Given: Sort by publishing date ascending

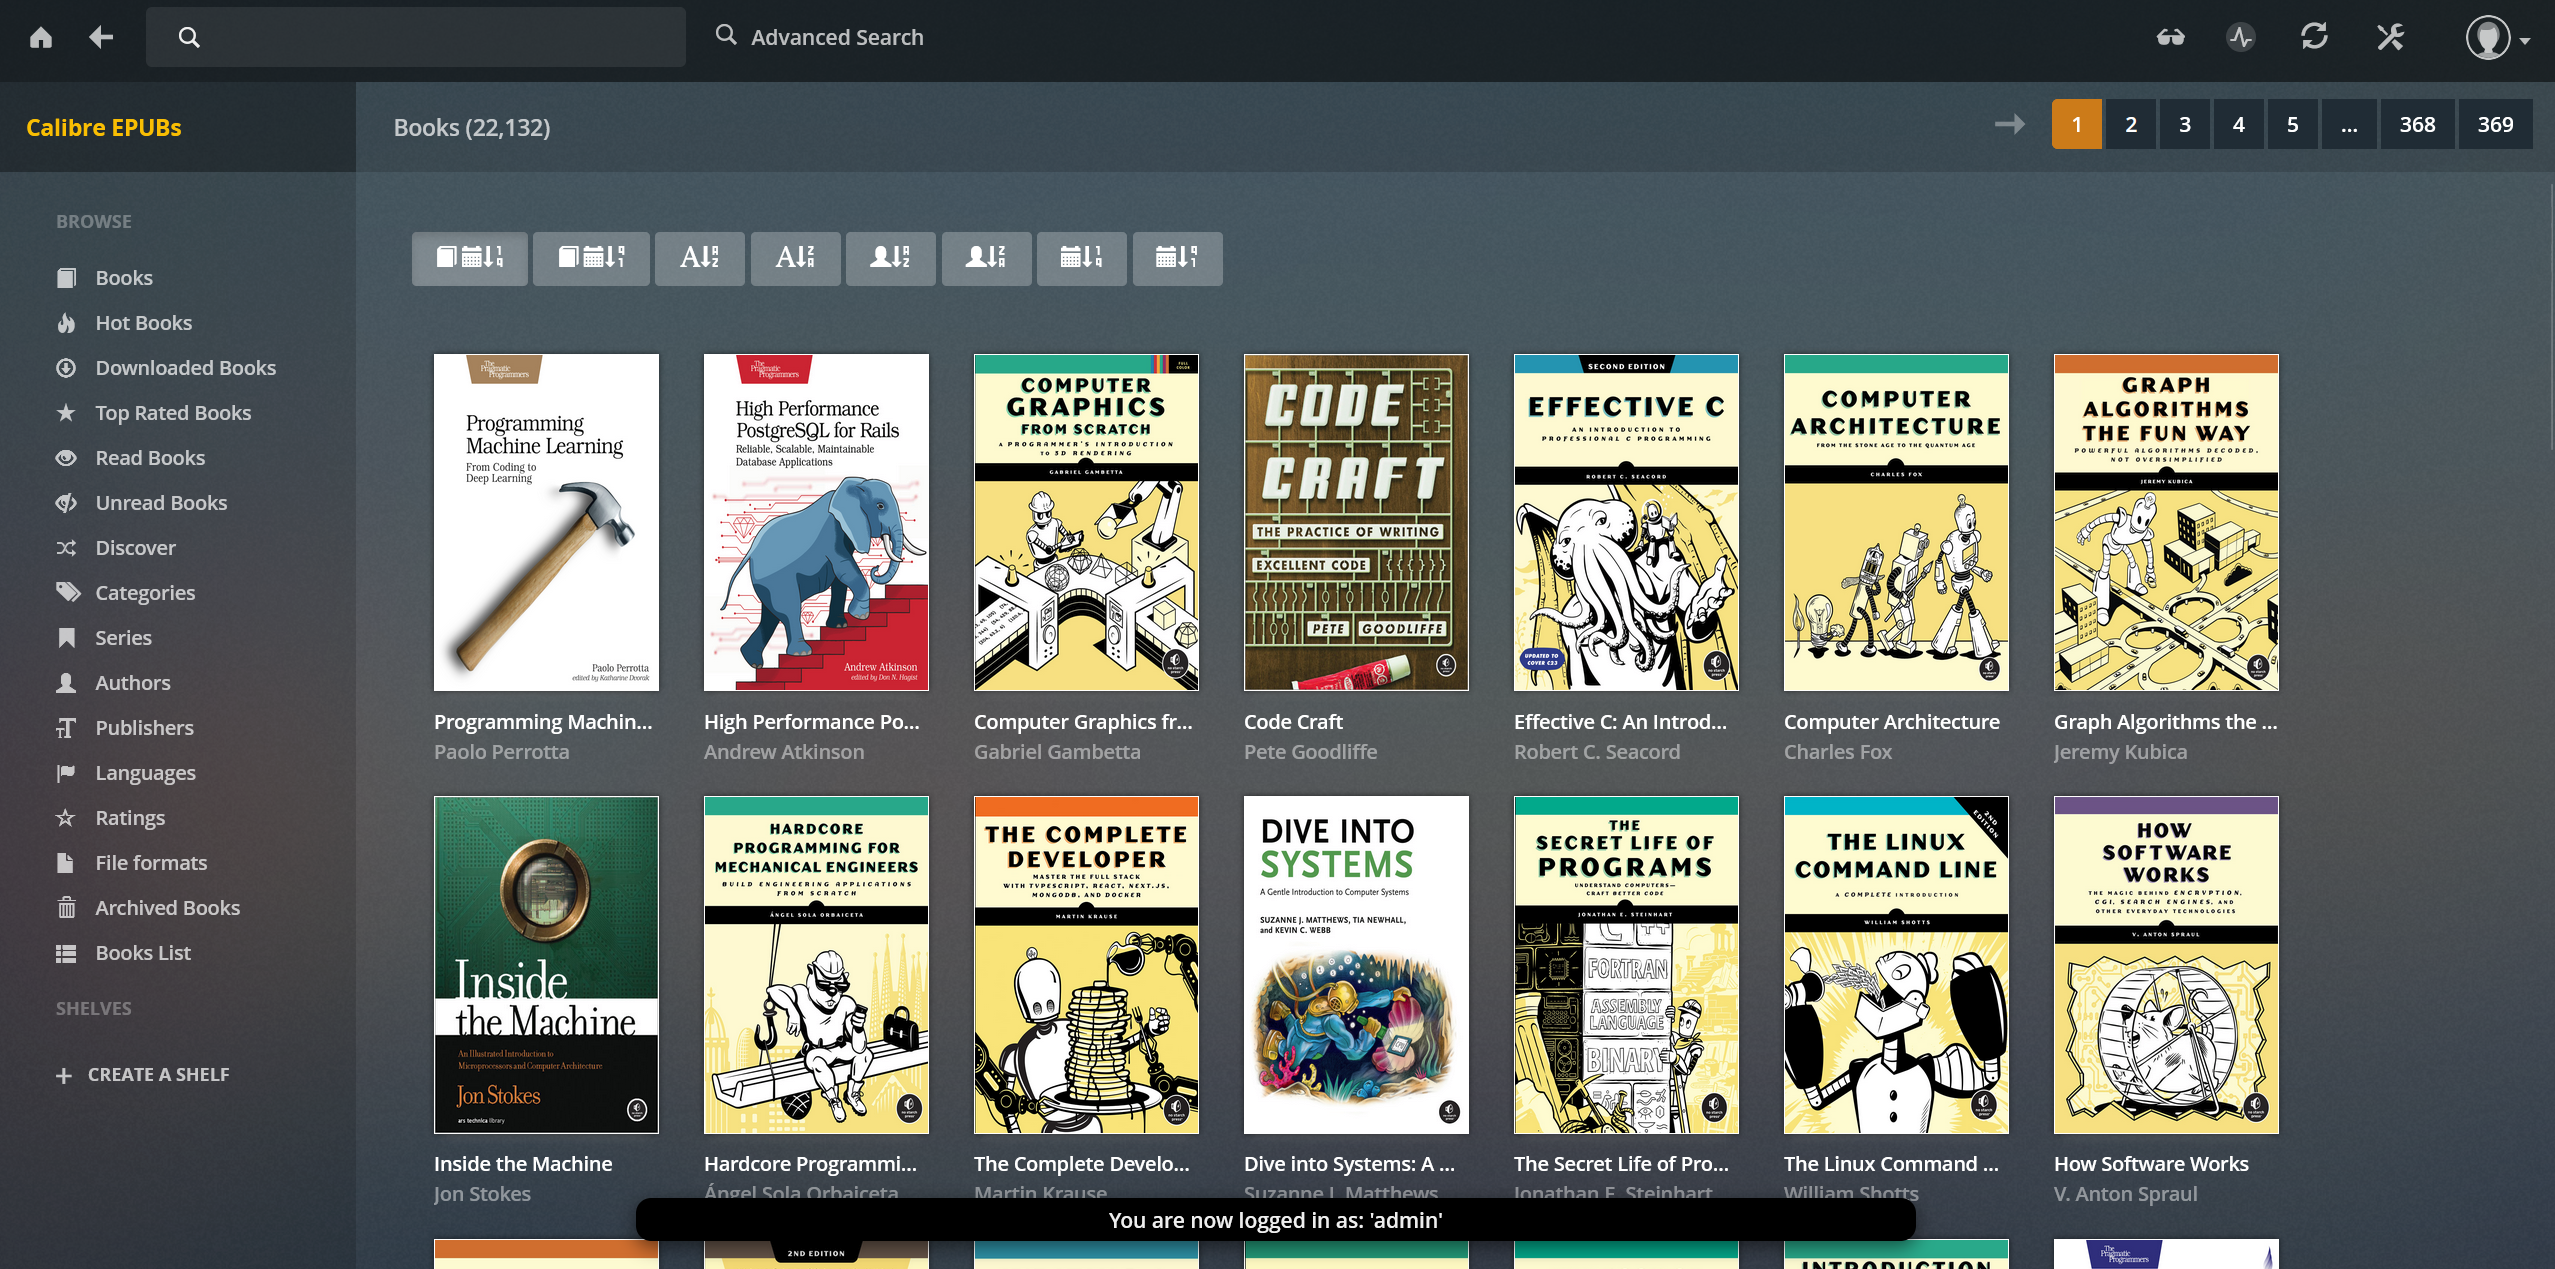Looking at the screenshot, I should pyautogui.click(x=1082, y=259).
